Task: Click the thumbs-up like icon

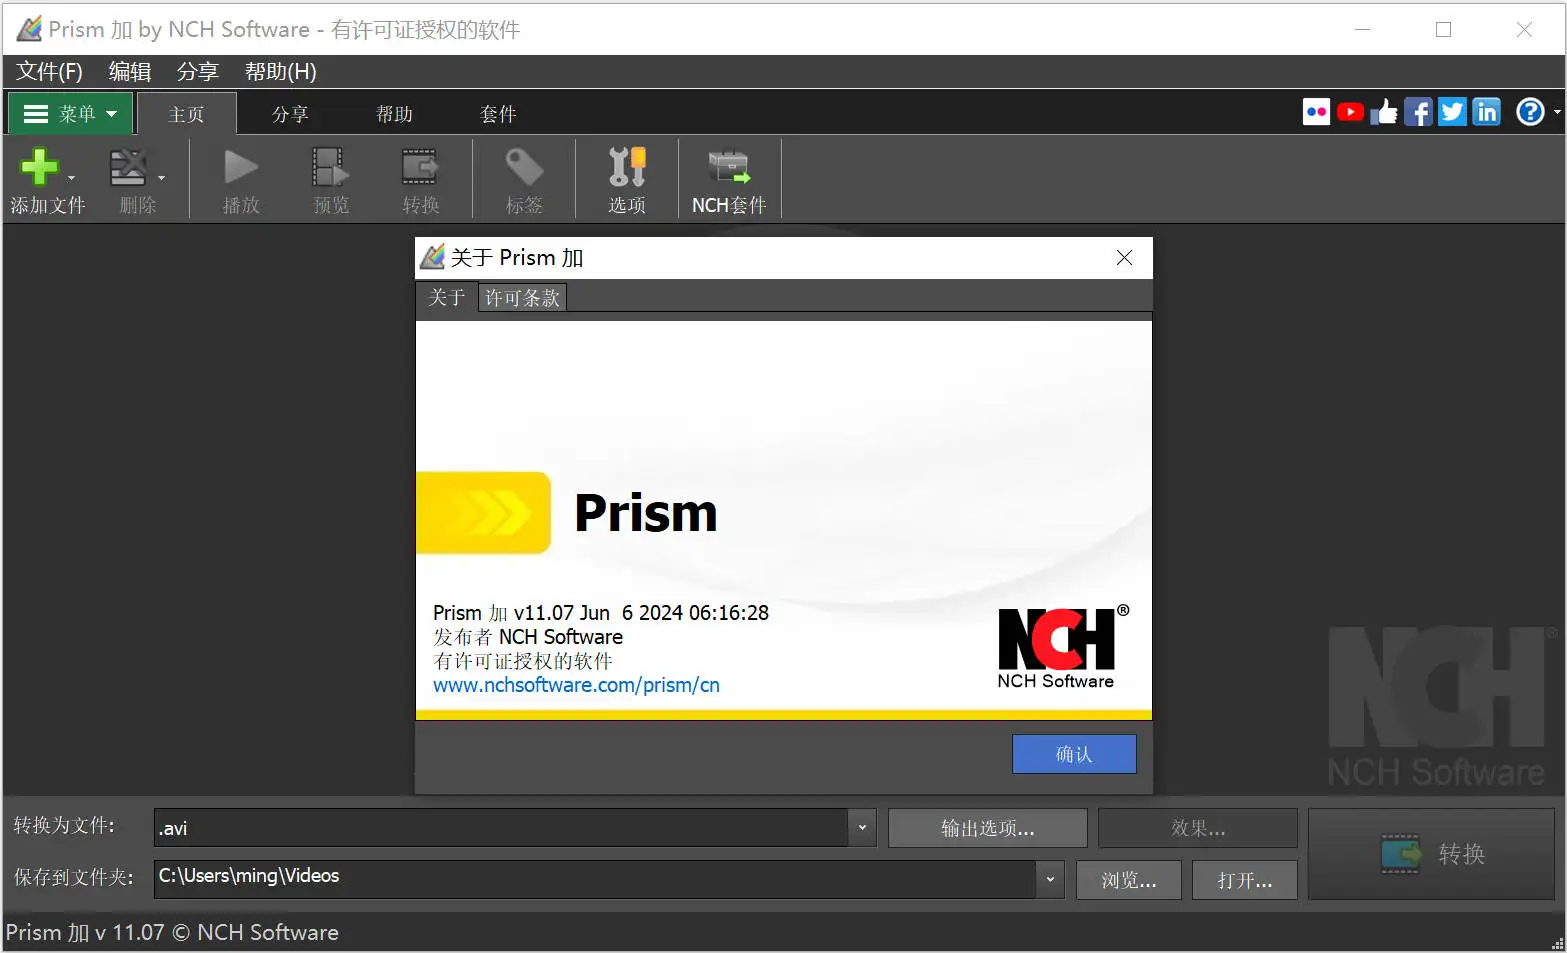Action: [1384, 112]
